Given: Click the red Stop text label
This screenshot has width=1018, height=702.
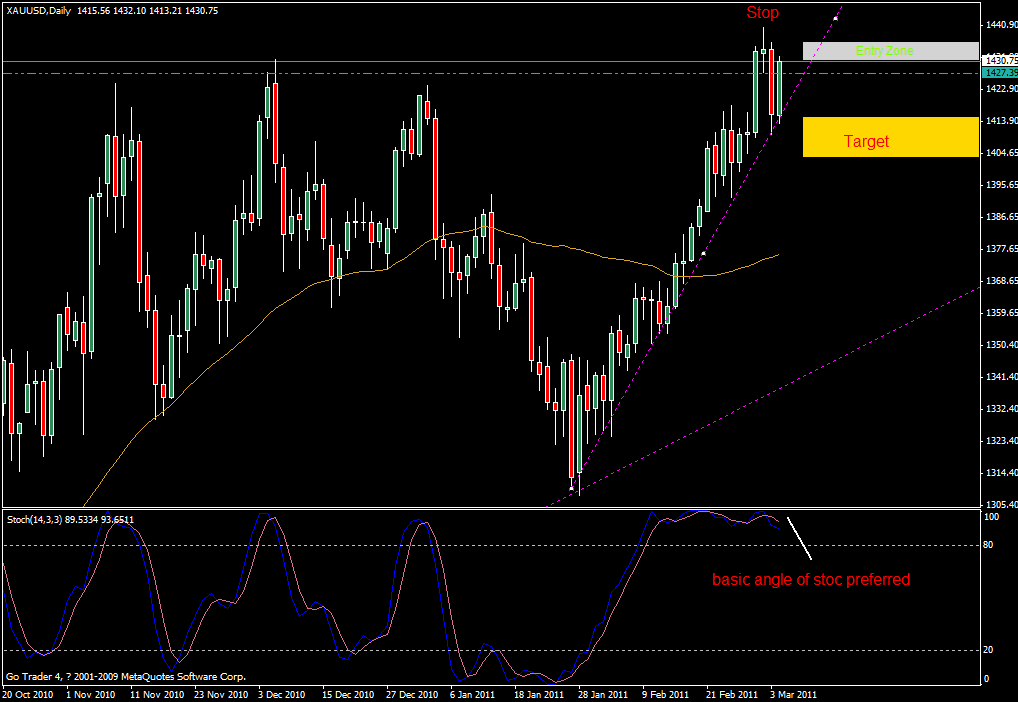Looking at the screenshot, I should click(762, 13).
